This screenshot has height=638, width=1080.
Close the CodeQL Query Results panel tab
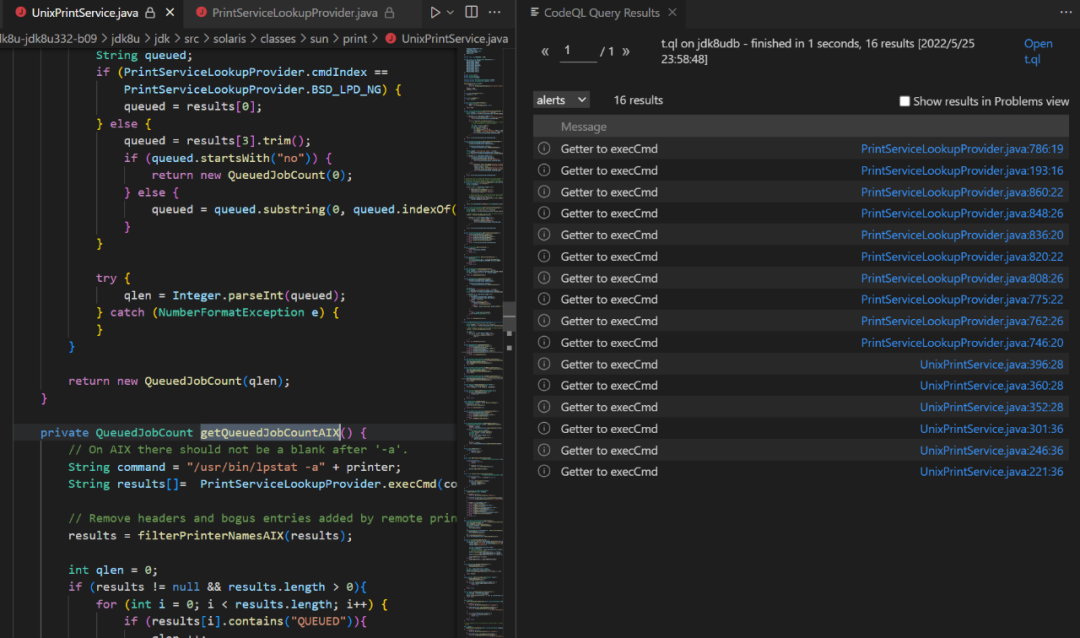pos(673,13)
